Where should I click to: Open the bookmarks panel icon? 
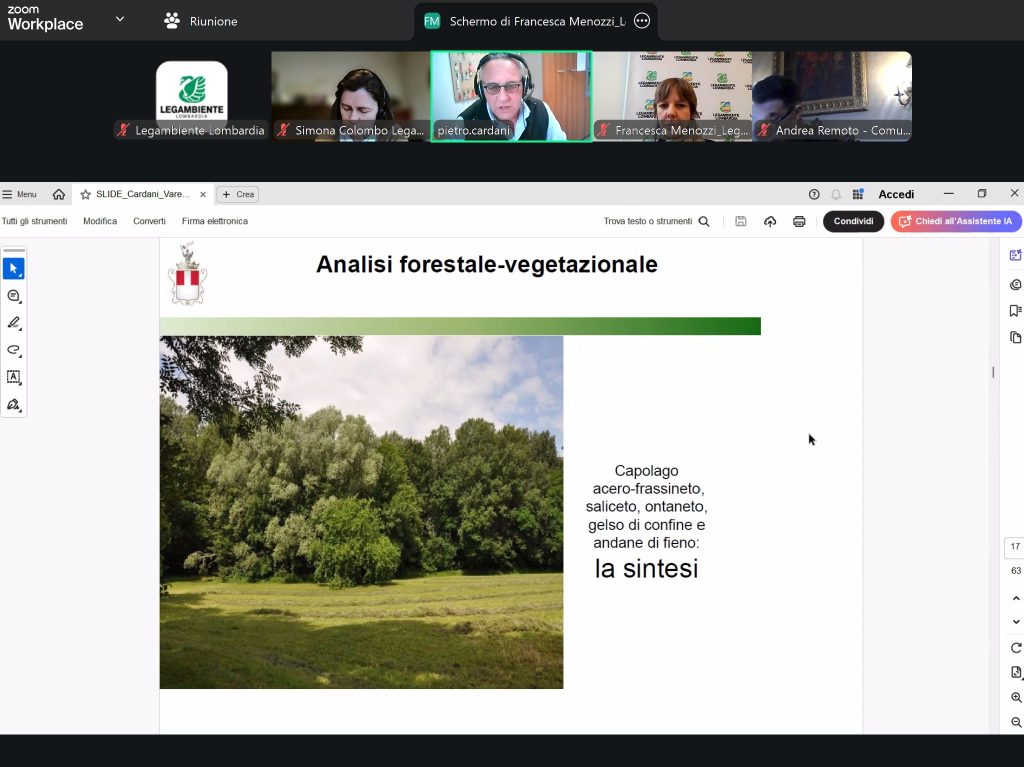tap(1015, 311)
